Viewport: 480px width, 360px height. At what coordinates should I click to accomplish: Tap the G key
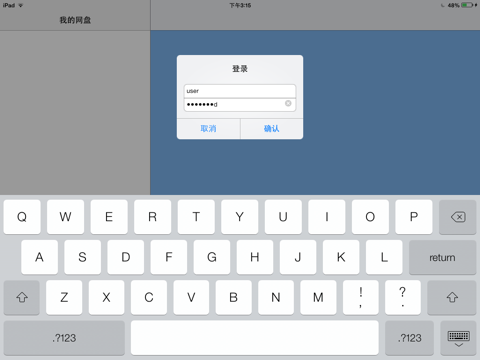point(212,257)
